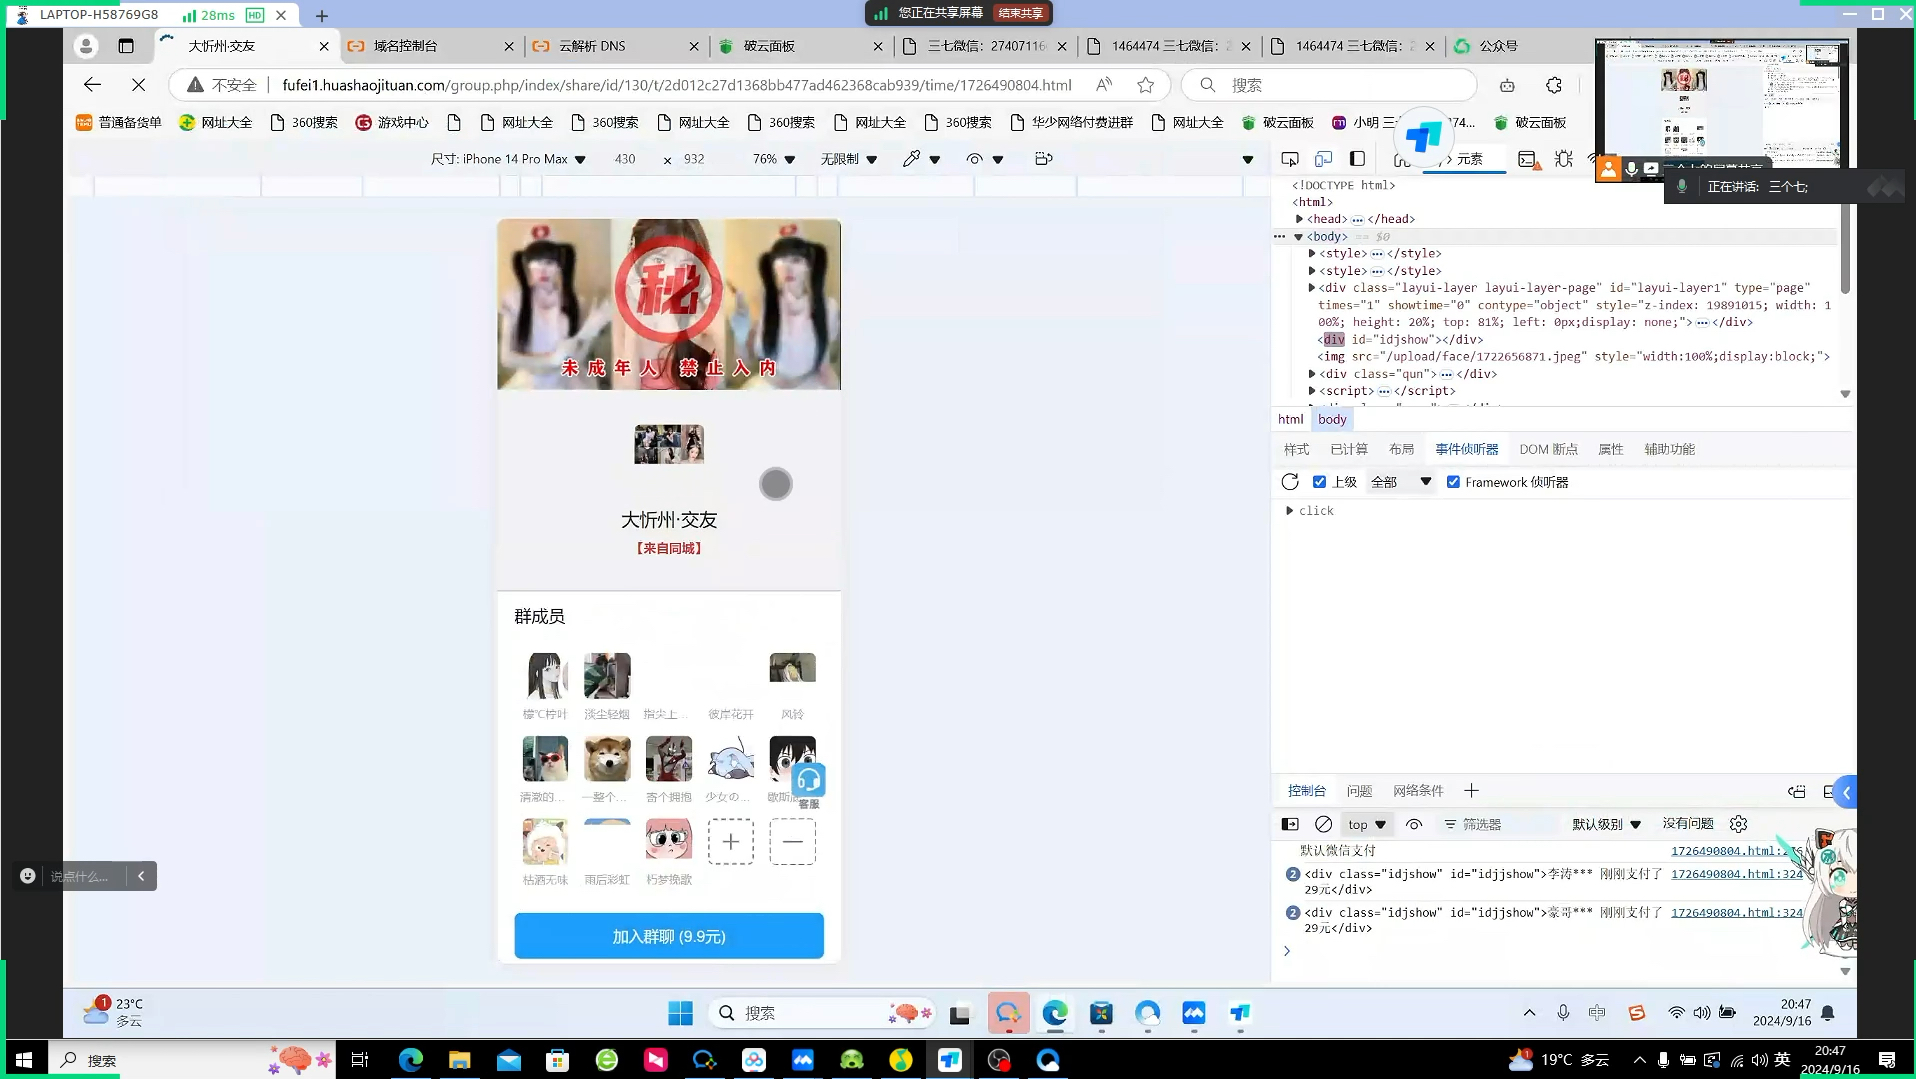The image size is (1916, 1079).
Task: Switch to the 已计算 computed tab
Action: pos(1349,450)
